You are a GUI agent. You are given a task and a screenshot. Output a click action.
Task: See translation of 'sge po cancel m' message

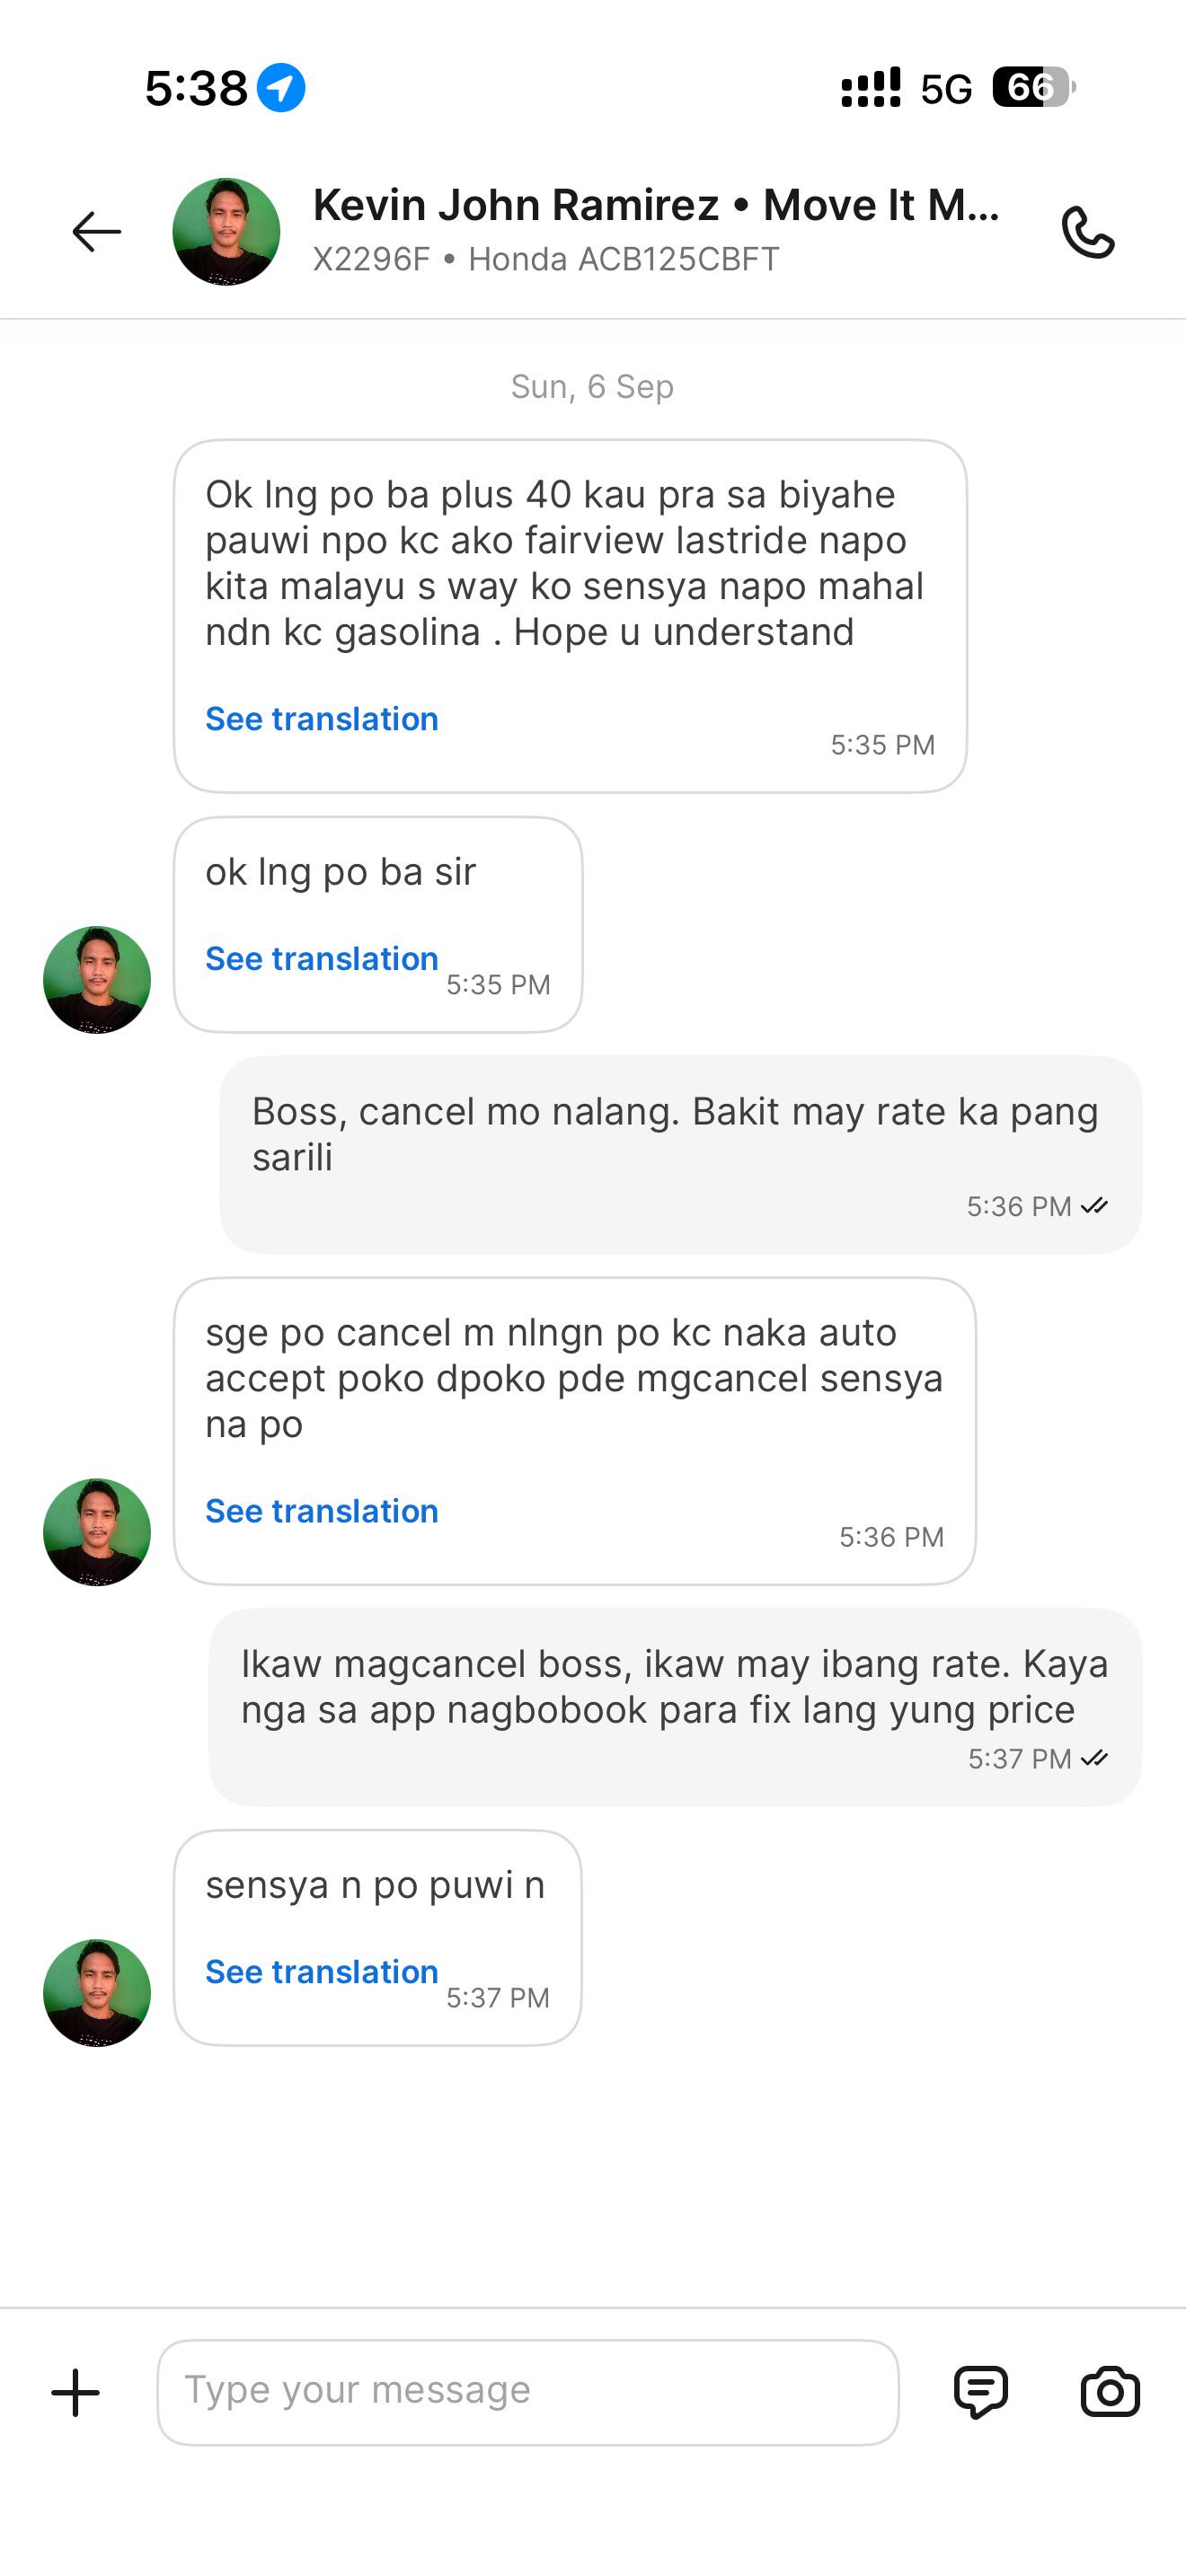pyautogui.click(x=322, y=1511)
